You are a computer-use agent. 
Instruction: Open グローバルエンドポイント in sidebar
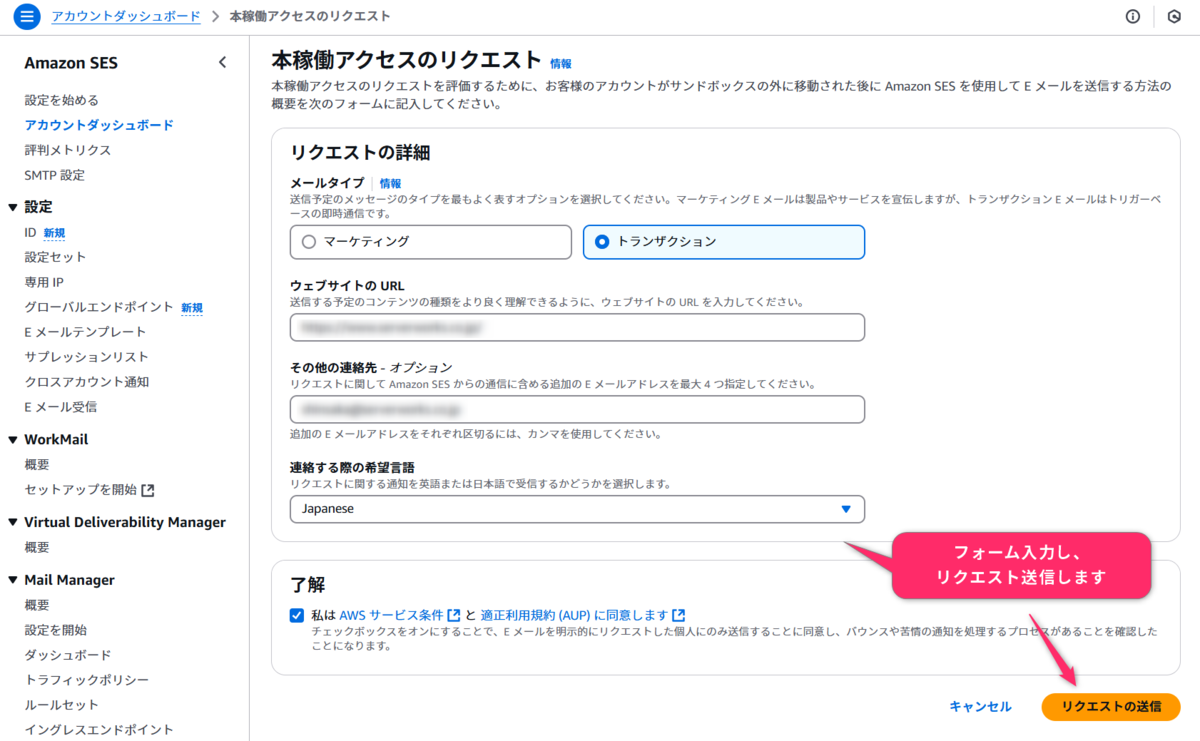coord(99,307)
